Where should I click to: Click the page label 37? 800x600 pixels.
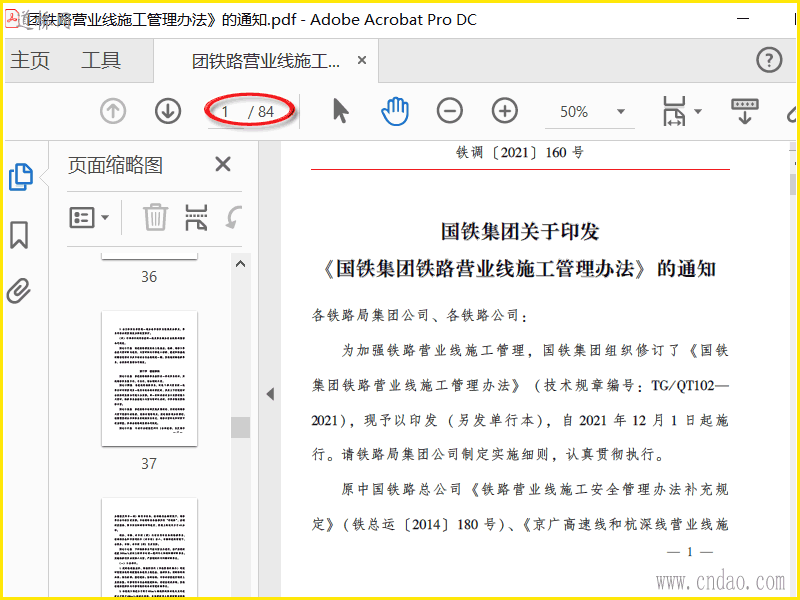coord(149,463)
